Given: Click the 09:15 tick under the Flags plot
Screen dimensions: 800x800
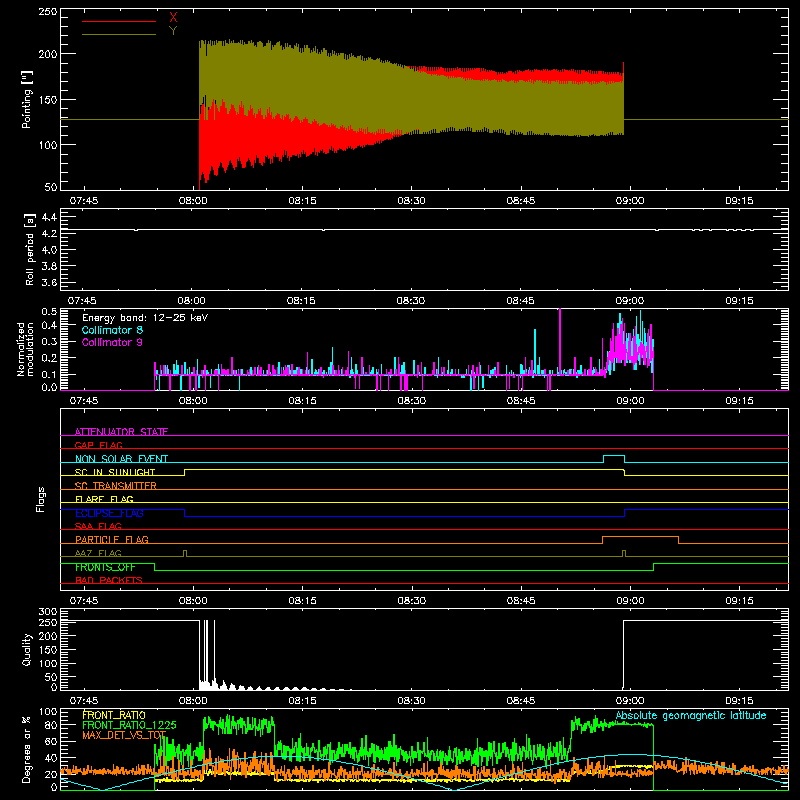Looking at the screenshot, I should click(x=739, y=601).
